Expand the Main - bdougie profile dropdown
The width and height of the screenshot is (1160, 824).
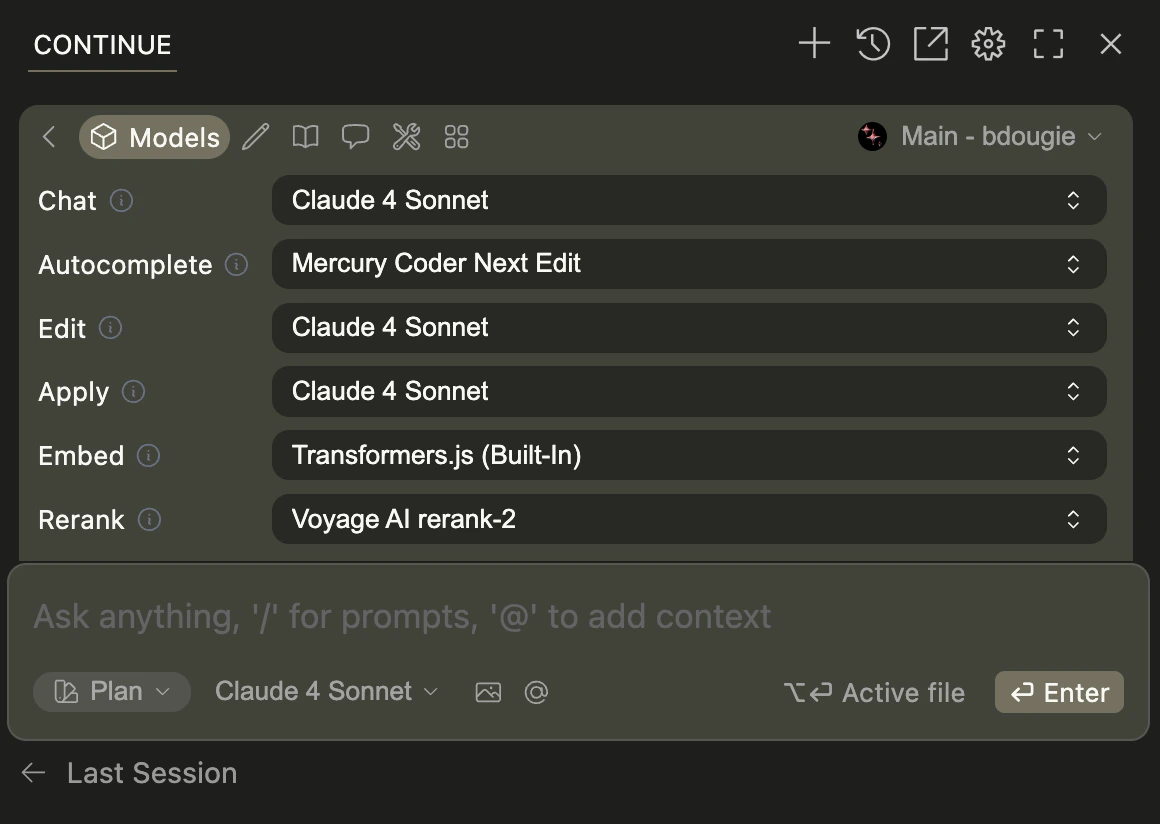click(x=985, y=136)
